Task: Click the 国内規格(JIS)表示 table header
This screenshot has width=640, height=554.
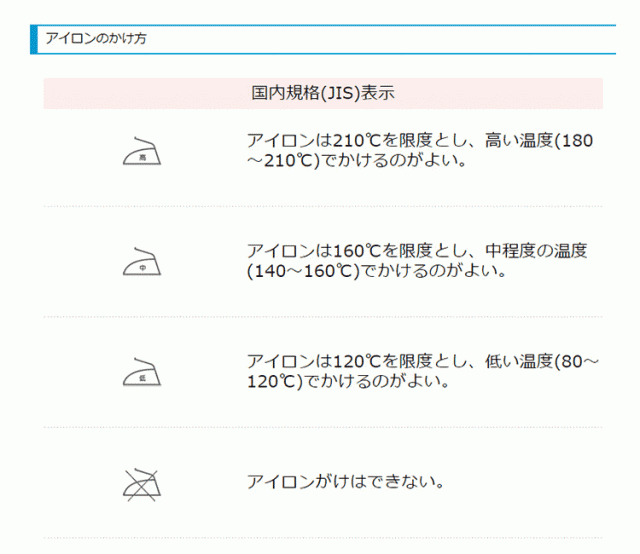Action: (x=322, y=93)
